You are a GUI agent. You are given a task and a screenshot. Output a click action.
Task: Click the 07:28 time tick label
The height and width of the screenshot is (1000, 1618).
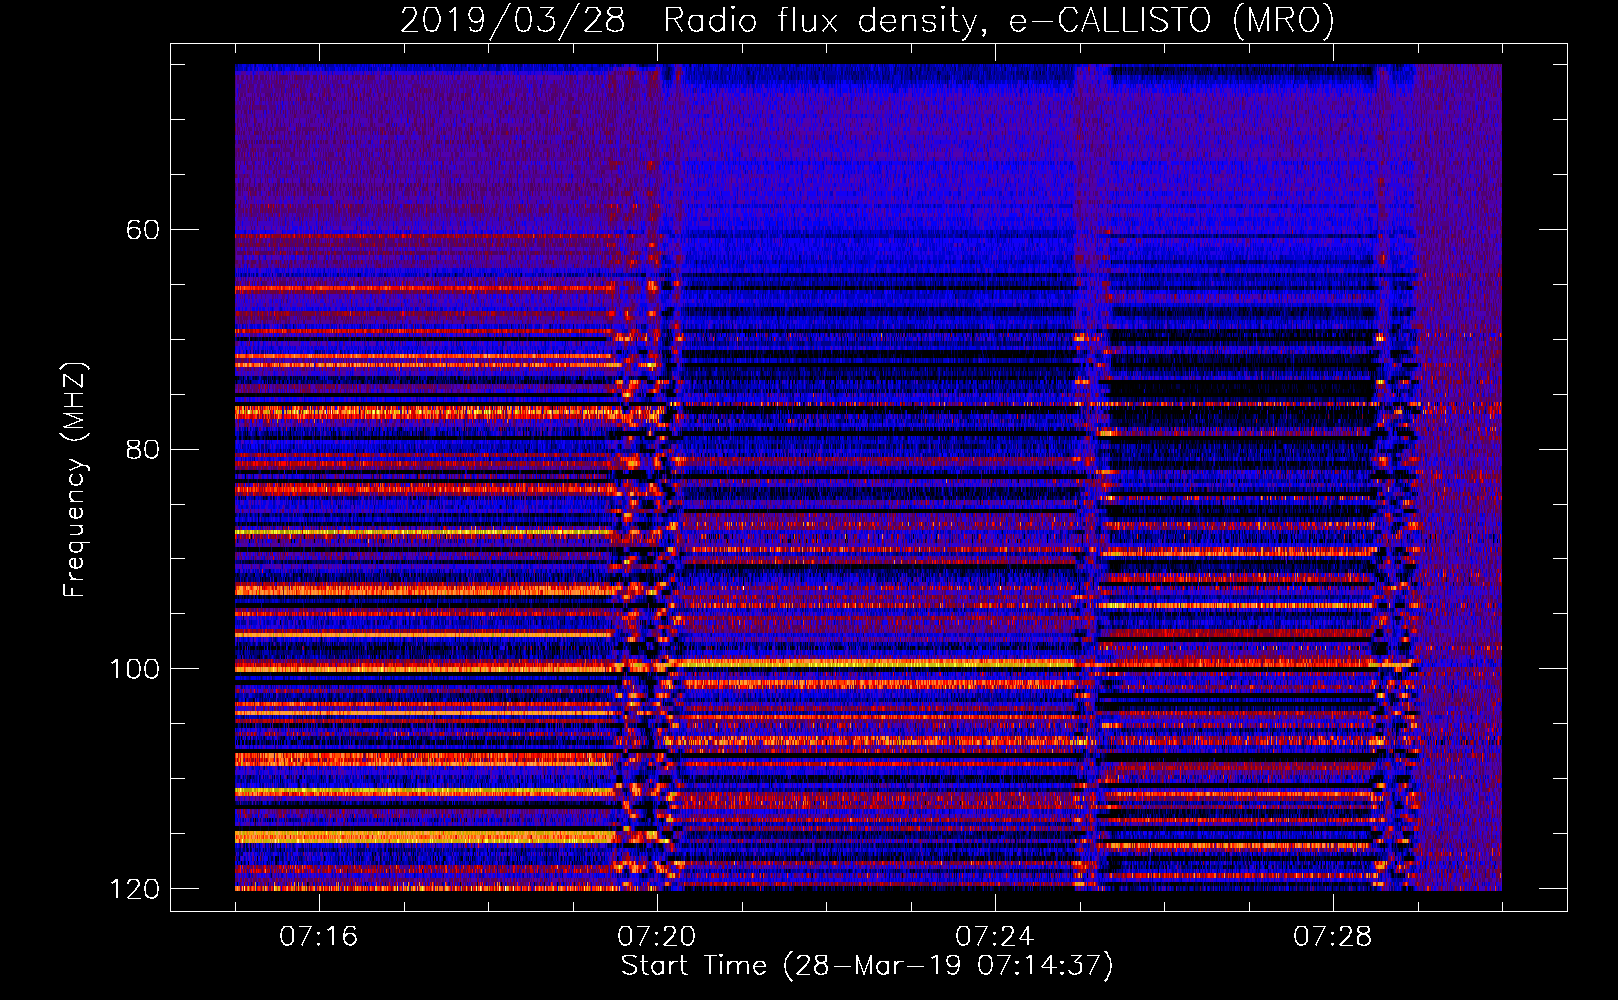pos(1333,936)
